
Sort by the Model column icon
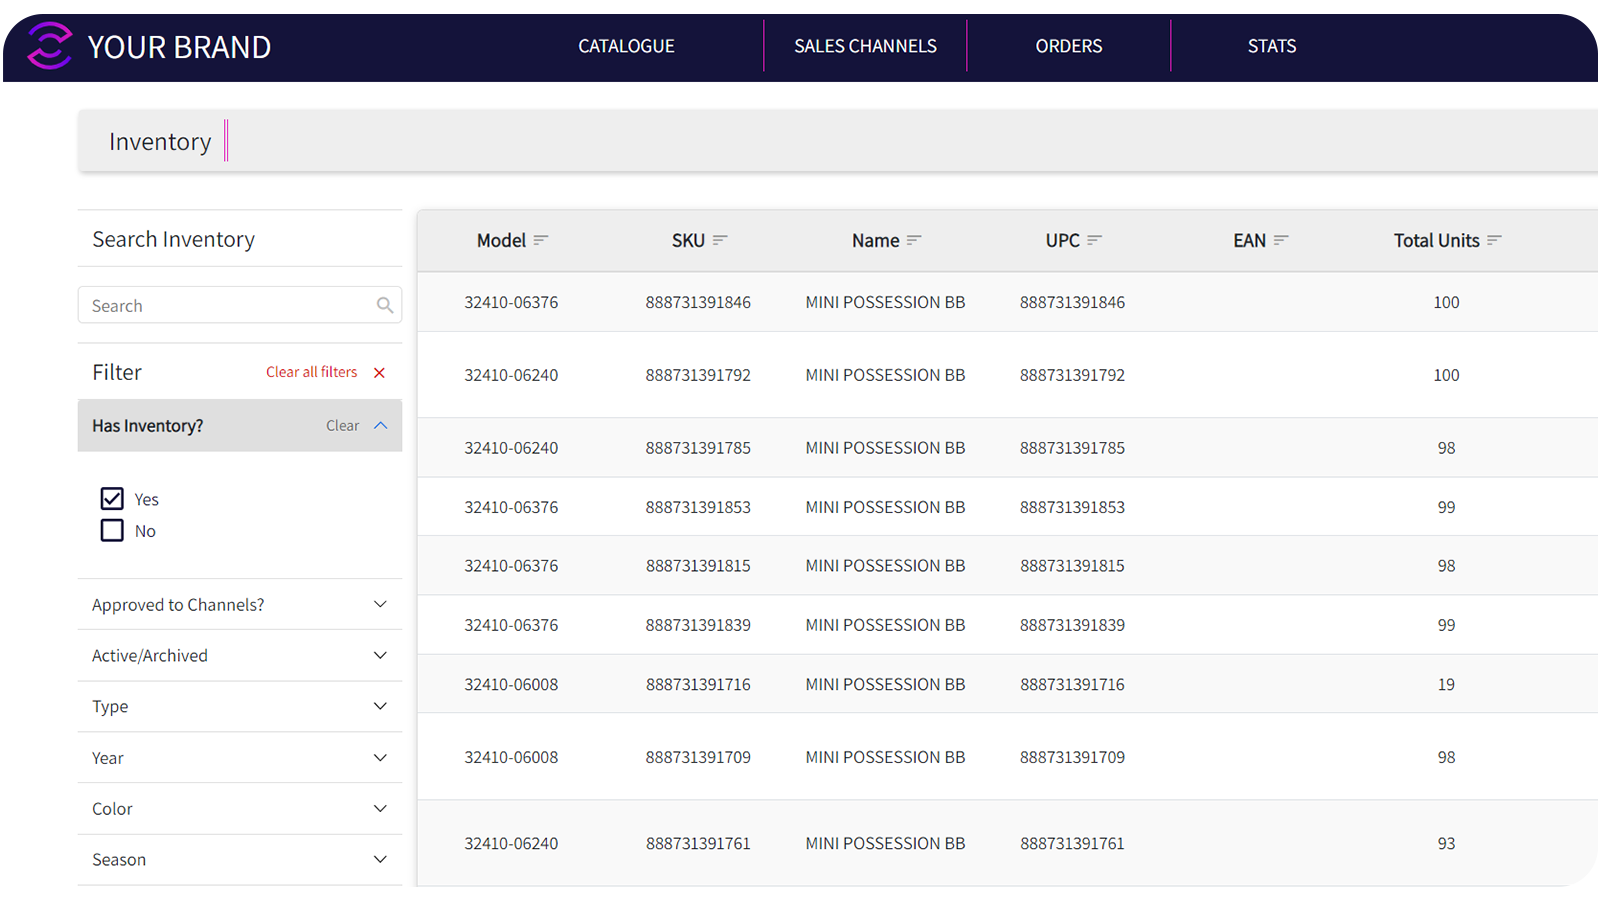click(x=541, y=240)
